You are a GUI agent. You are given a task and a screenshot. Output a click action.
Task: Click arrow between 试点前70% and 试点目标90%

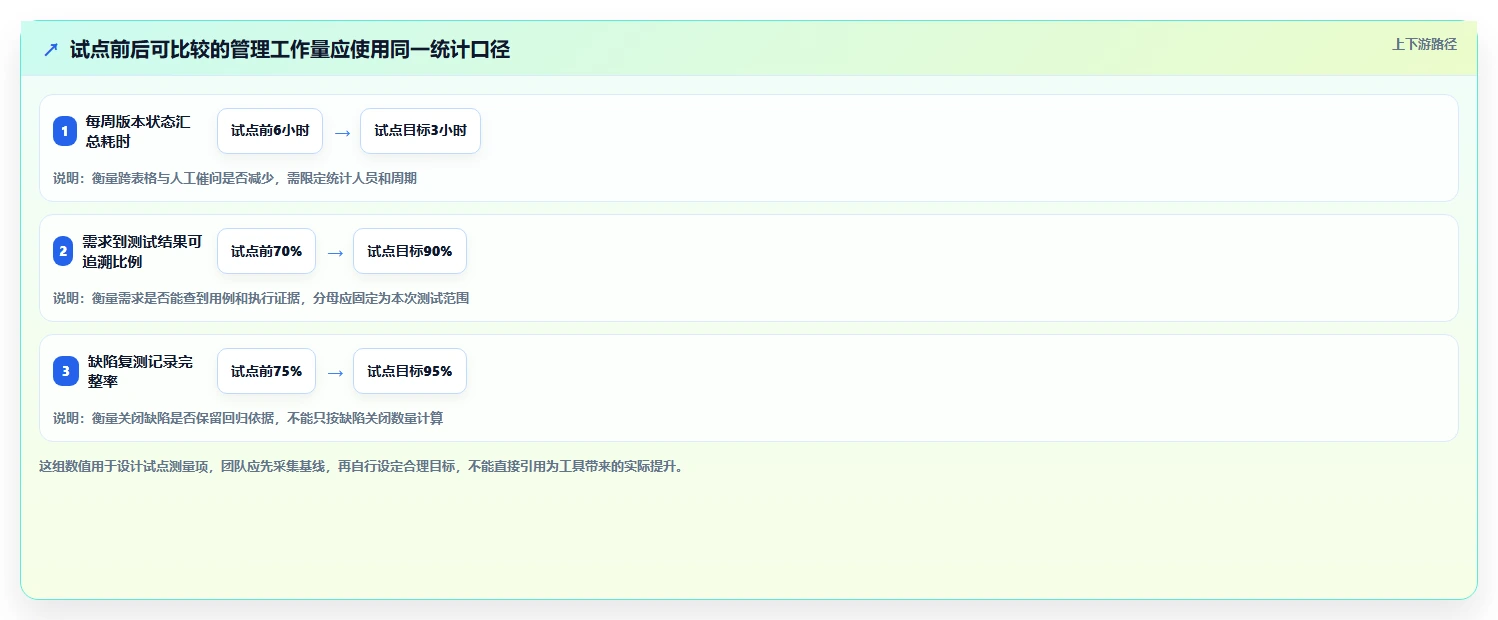335,252
